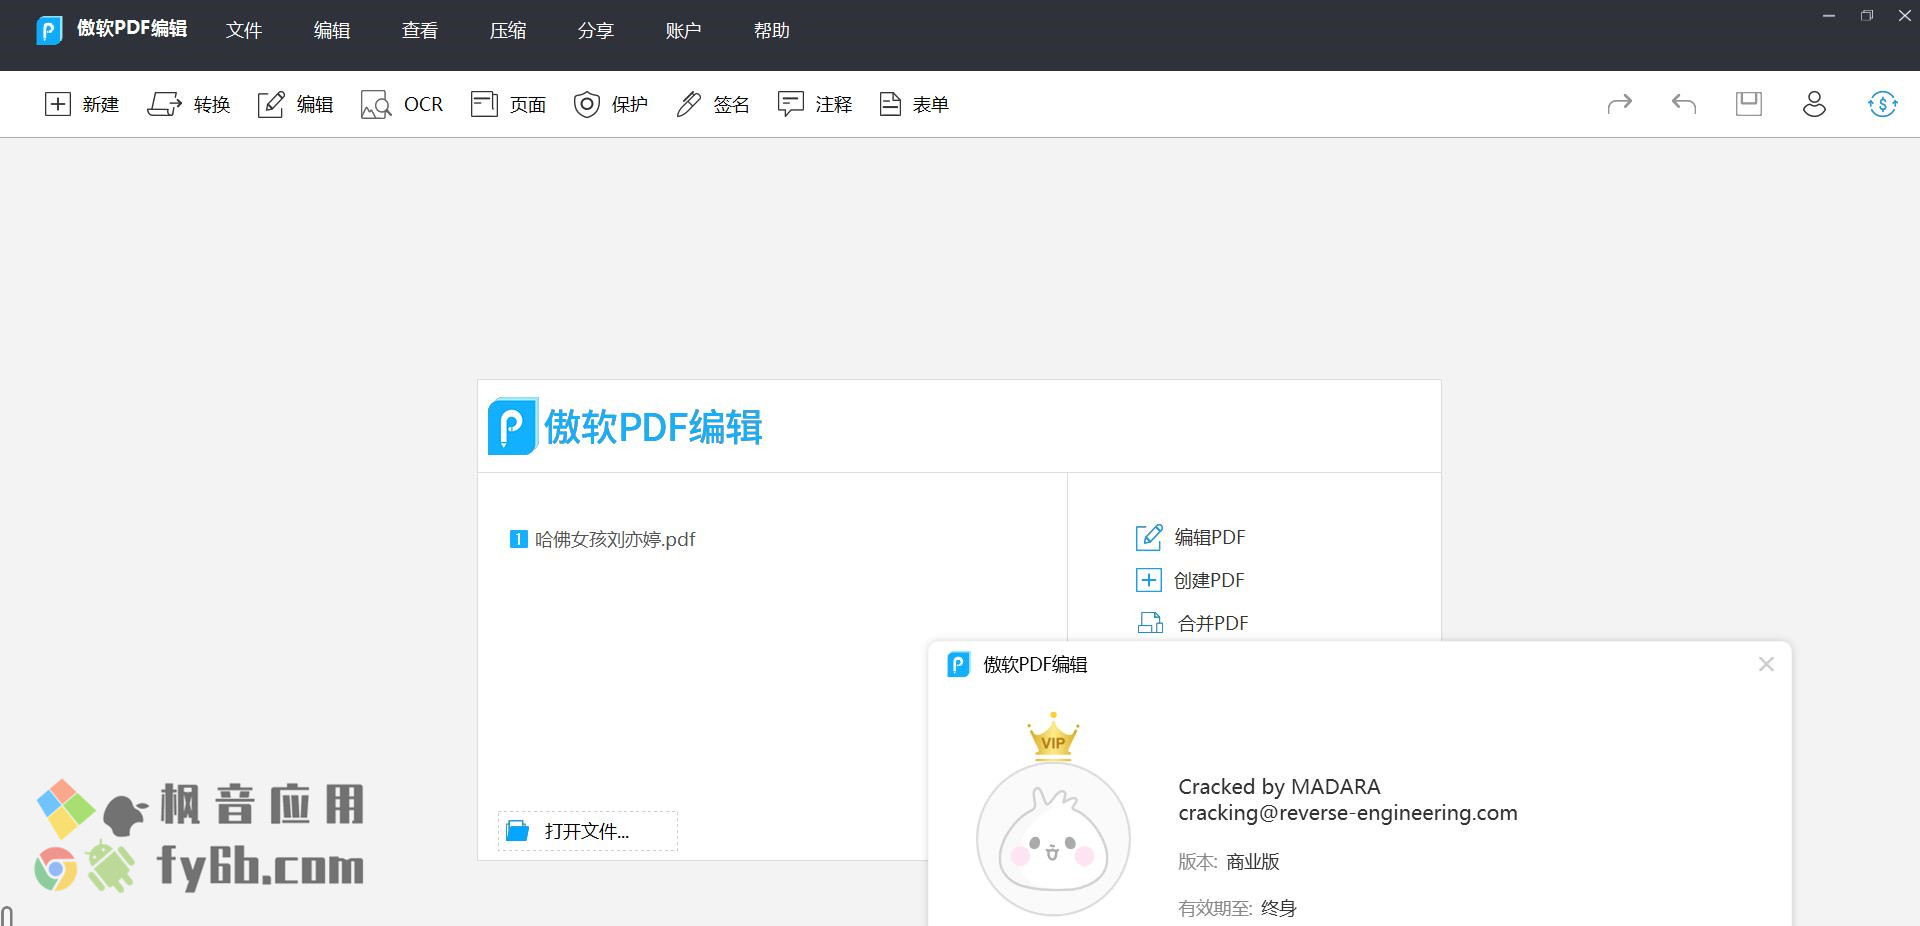The width and height of the screenshot is (1920, 926).
Task: Click the 创建PDF plus icon
Action: tap(1149, 580)
